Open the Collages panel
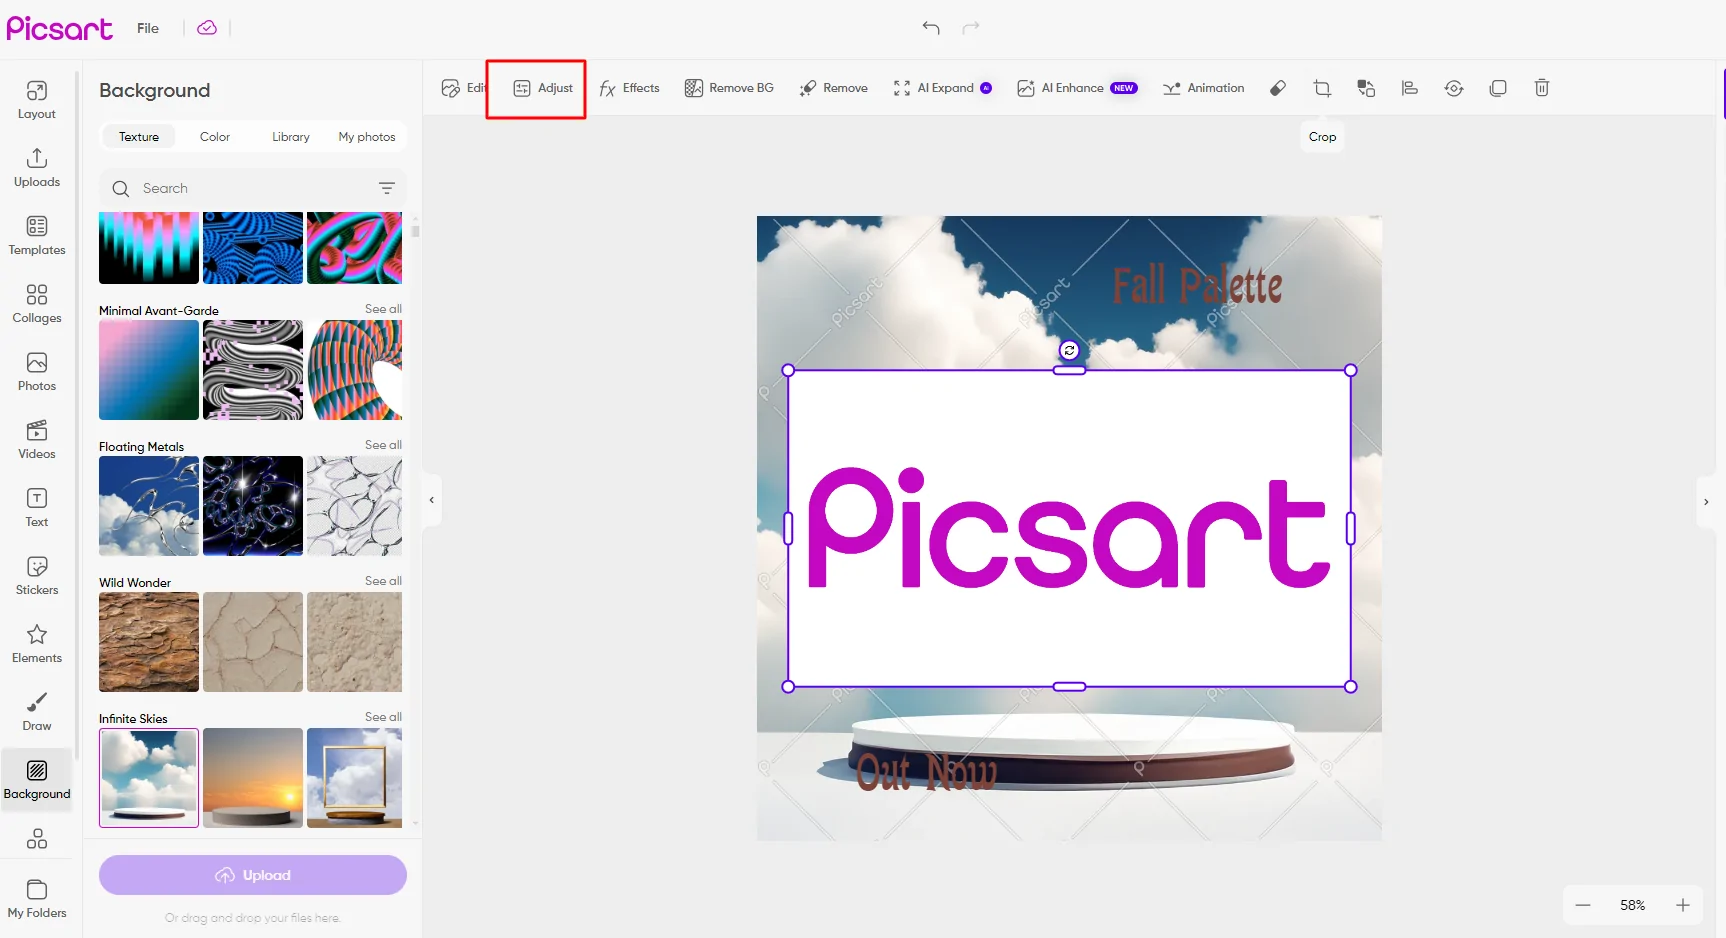 (x=37, y=304)
